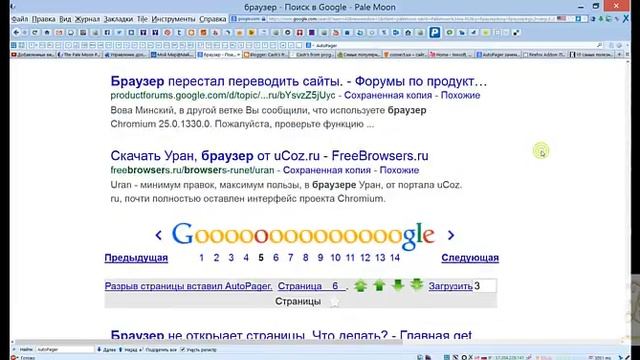The height and width of the screenshot is (360, 640).
Task: Click the Загрузить link
Action: click(450, 286)
